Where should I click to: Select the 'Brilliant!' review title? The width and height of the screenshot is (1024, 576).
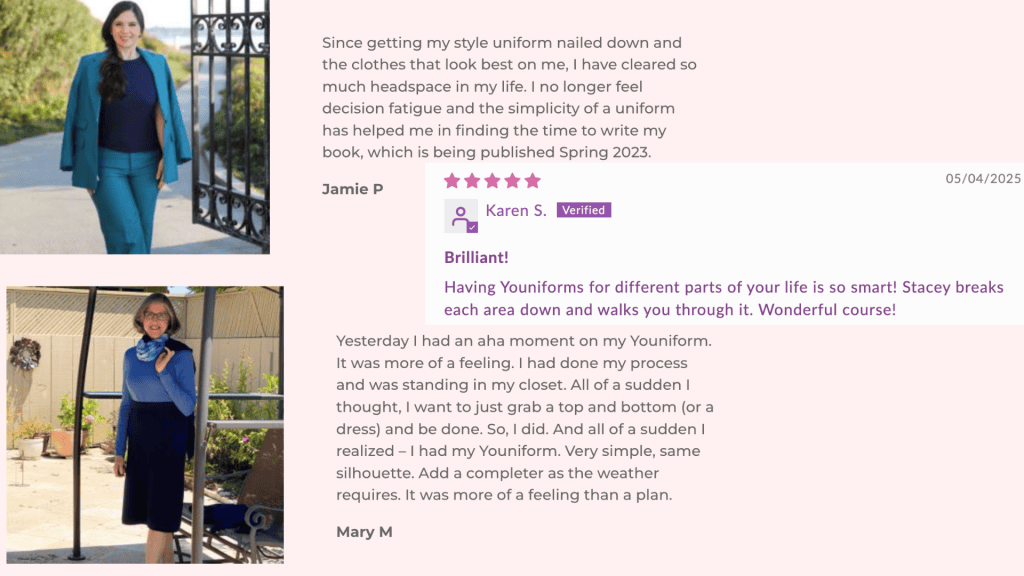click(x=477, y=257)
